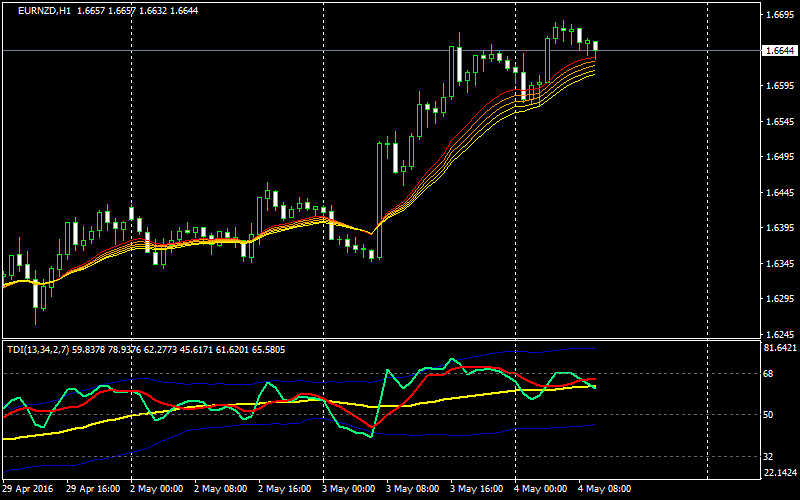Click the 1.6245 price axis label
Image resolution: width=800 pixels, height=500 pixels.
[x=781, y=334]
